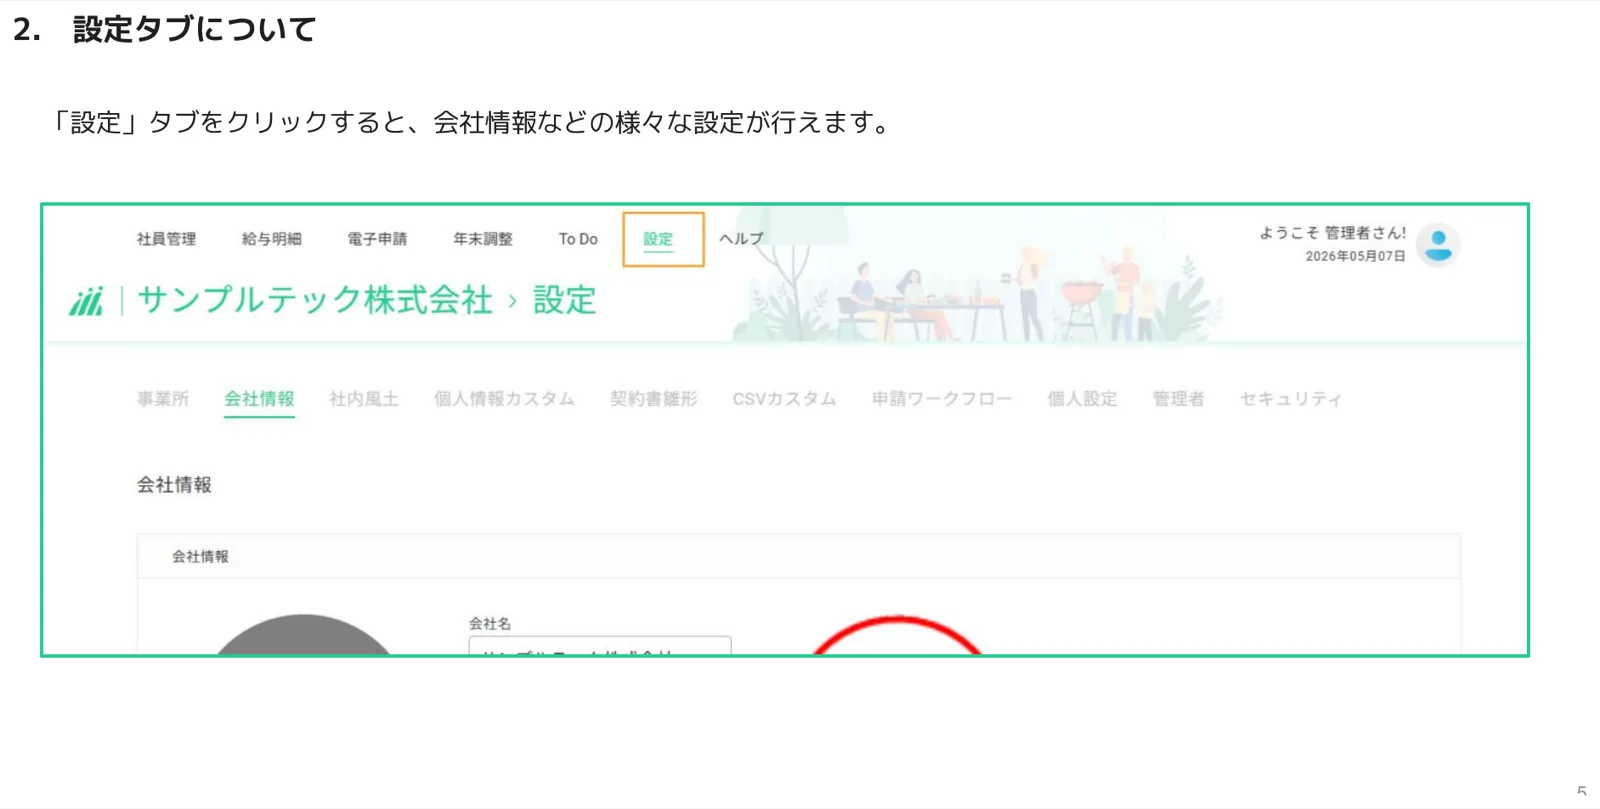Image resolution: width=1600 pixels, height=809 pixels.
Task: Open the 年末調整 menu
Action: click(x=482, y=239)
